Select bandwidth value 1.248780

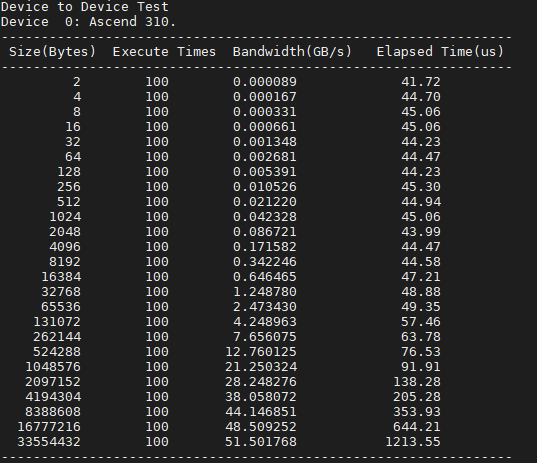tap(265, 292)
